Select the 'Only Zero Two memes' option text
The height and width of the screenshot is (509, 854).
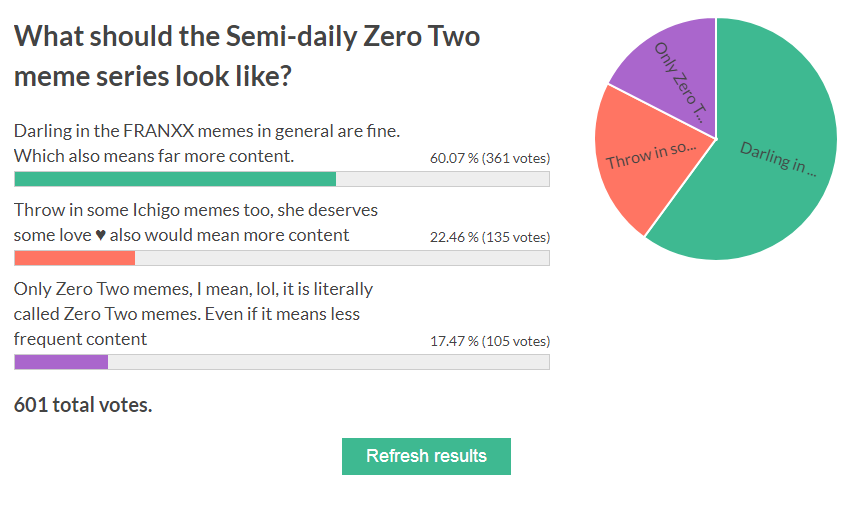[193, 313]
